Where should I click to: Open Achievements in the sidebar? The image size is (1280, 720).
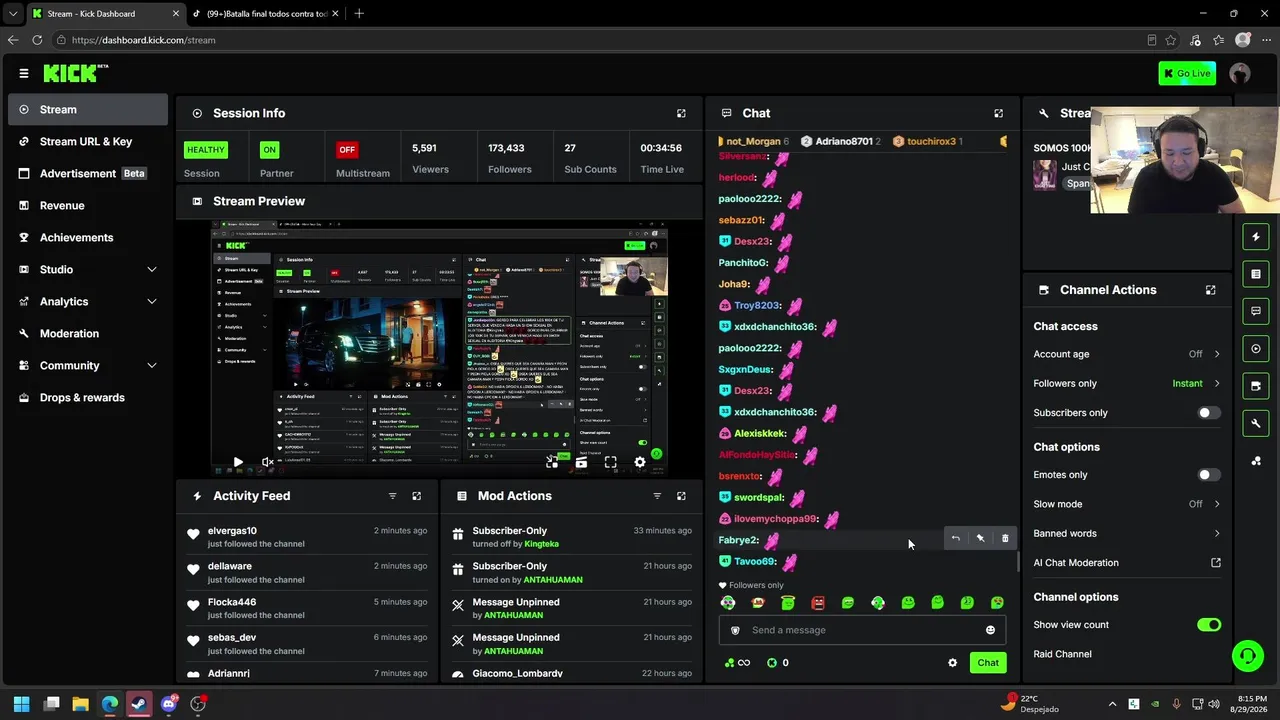pyautogui.click(x=88, y=237)
